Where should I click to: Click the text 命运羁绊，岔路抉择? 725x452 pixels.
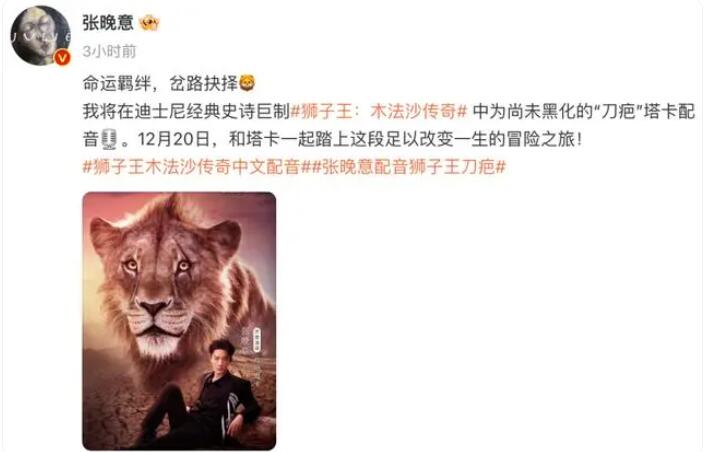pyautogui.click(x=160, y=84)
